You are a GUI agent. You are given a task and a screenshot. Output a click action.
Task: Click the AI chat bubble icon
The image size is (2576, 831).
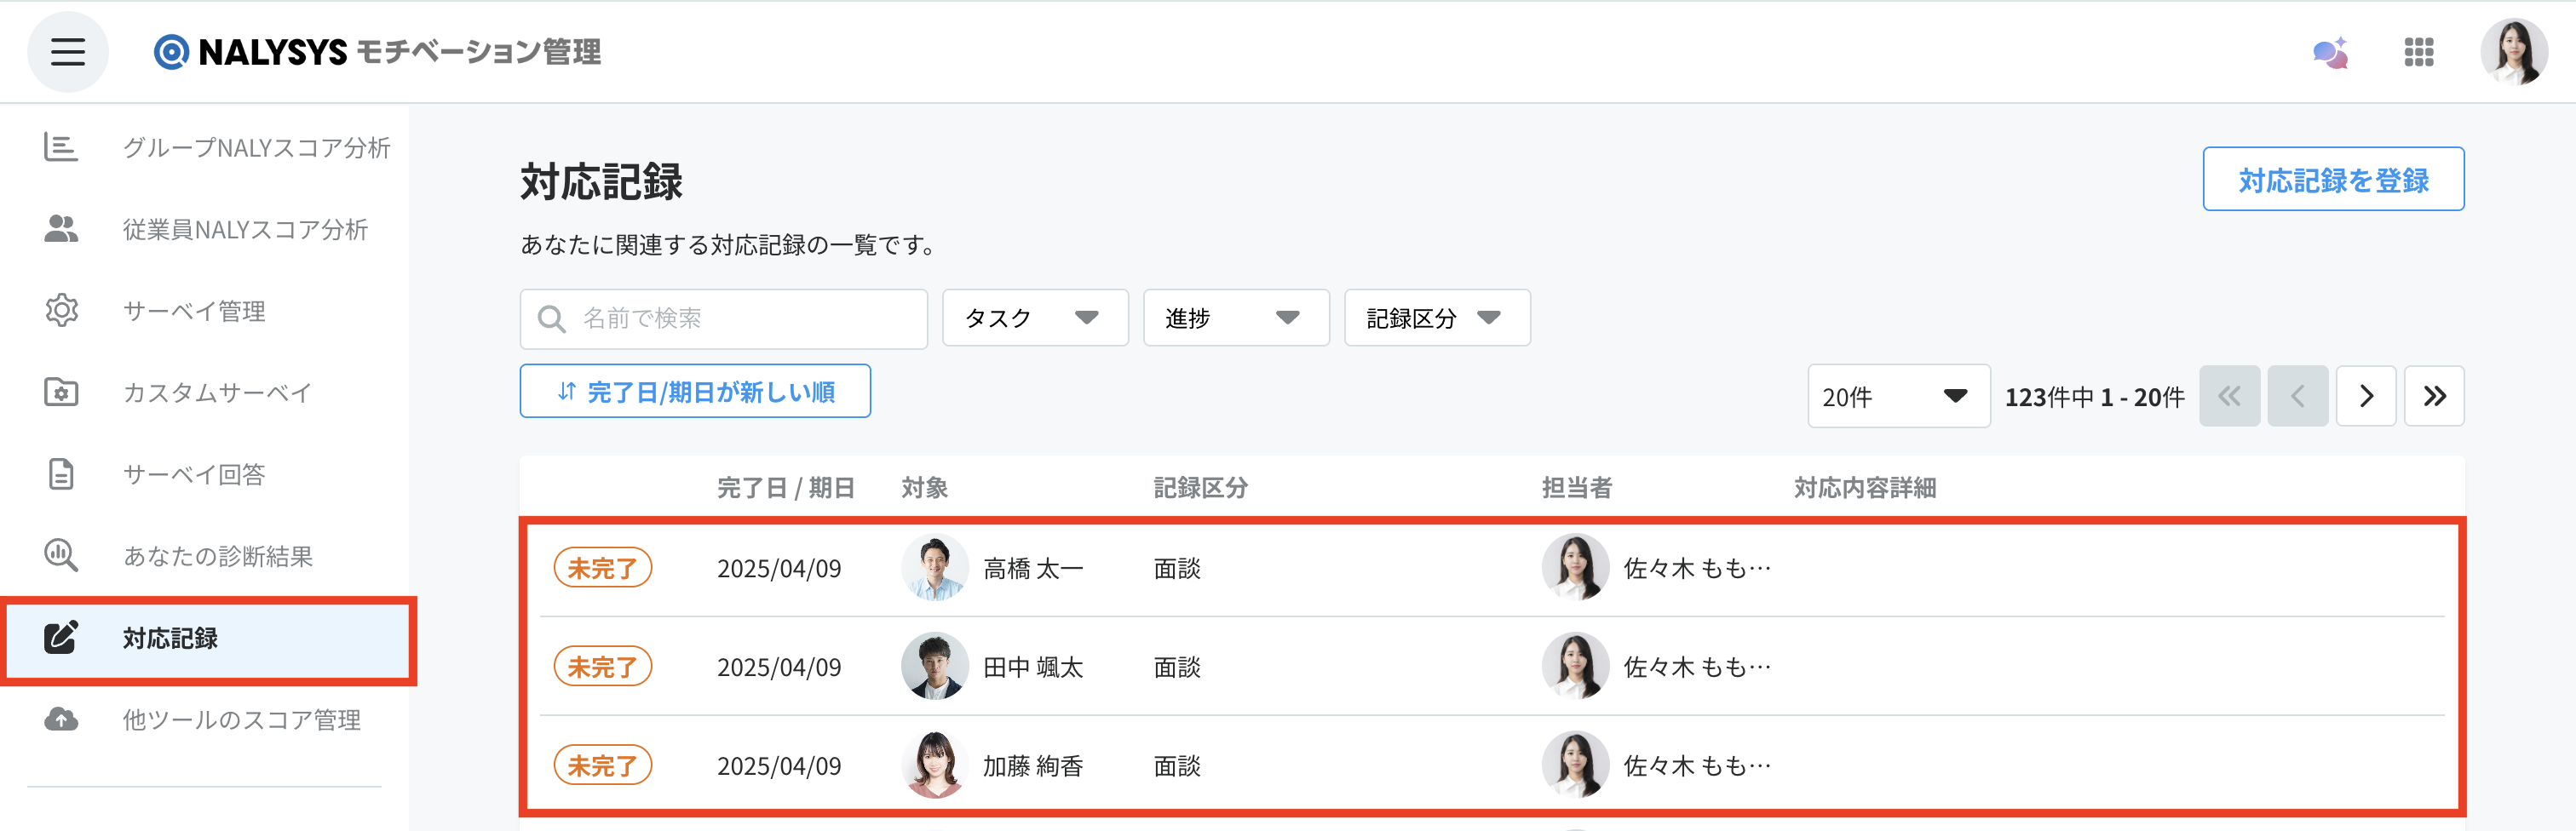[x=2330, y=53]
